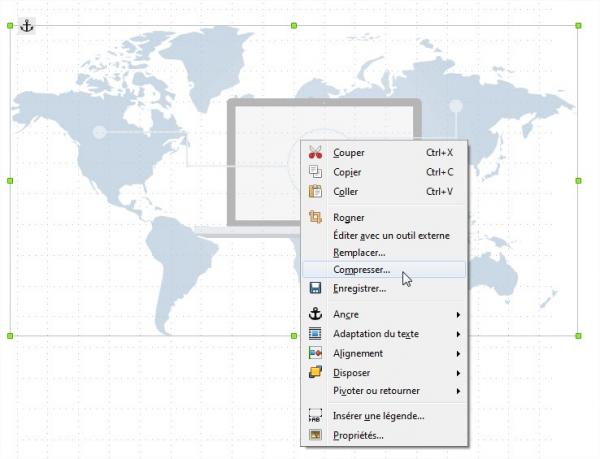Click the Disposer arrange icon
Image resolution: width=600 pixels, height=459 pixels.
[x=315, y=372]
